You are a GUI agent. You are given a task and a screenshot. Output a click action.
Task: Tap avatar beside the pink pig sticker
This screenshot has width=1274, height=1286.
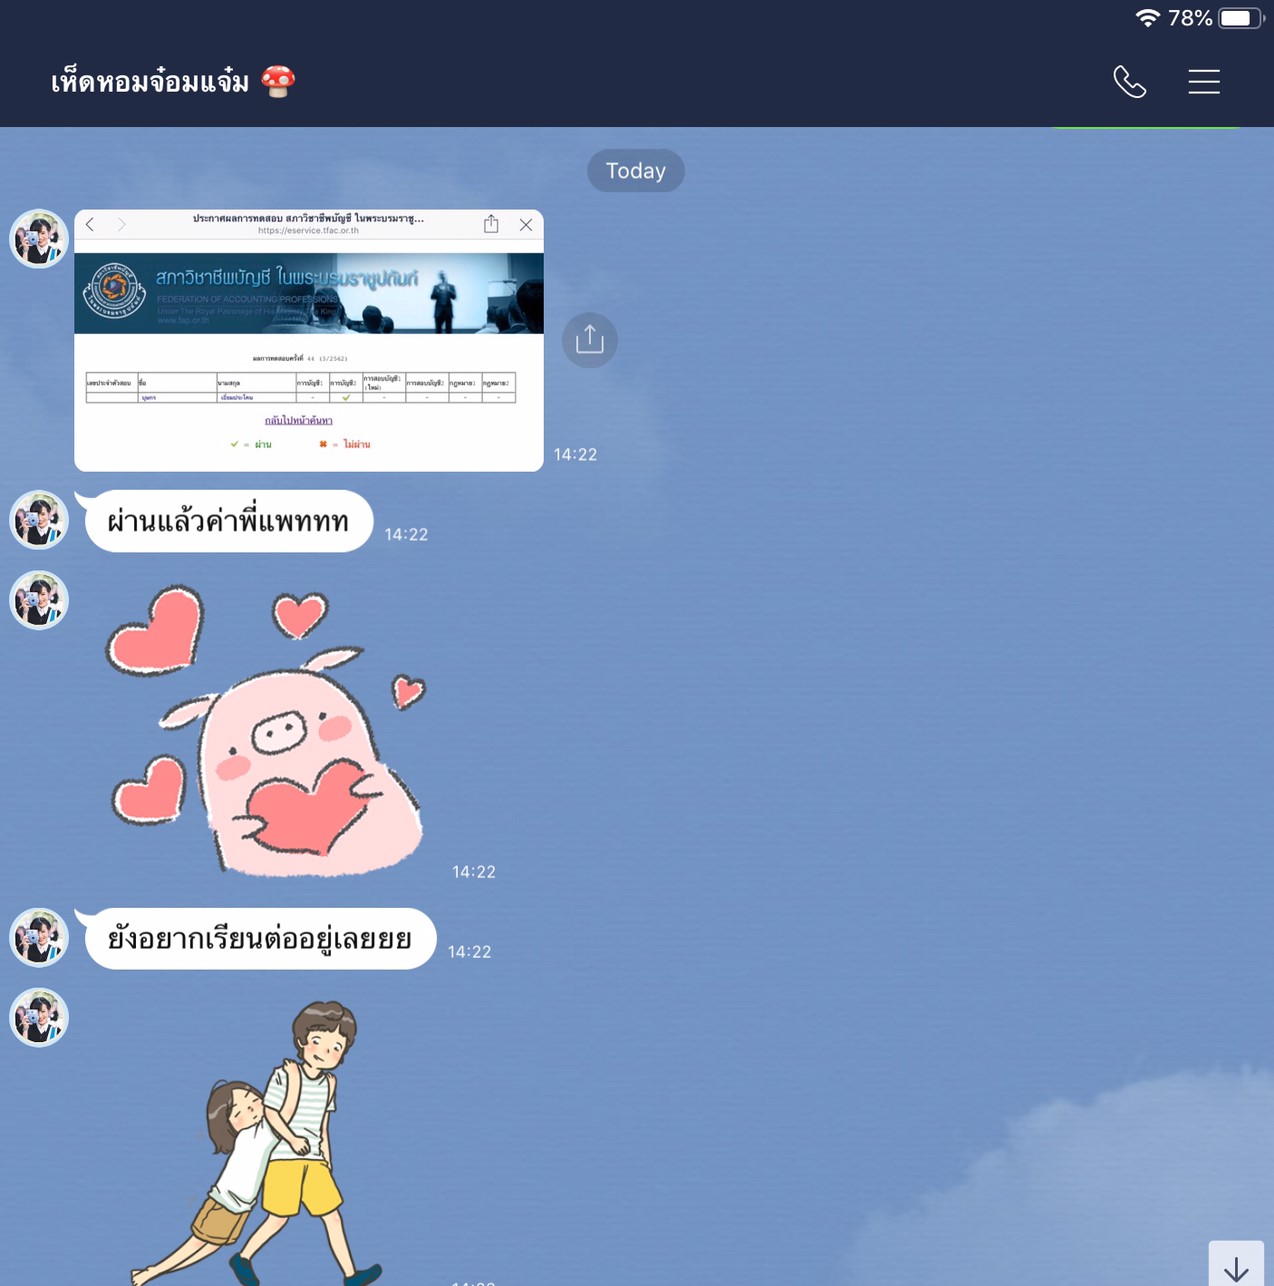(39, 600)
